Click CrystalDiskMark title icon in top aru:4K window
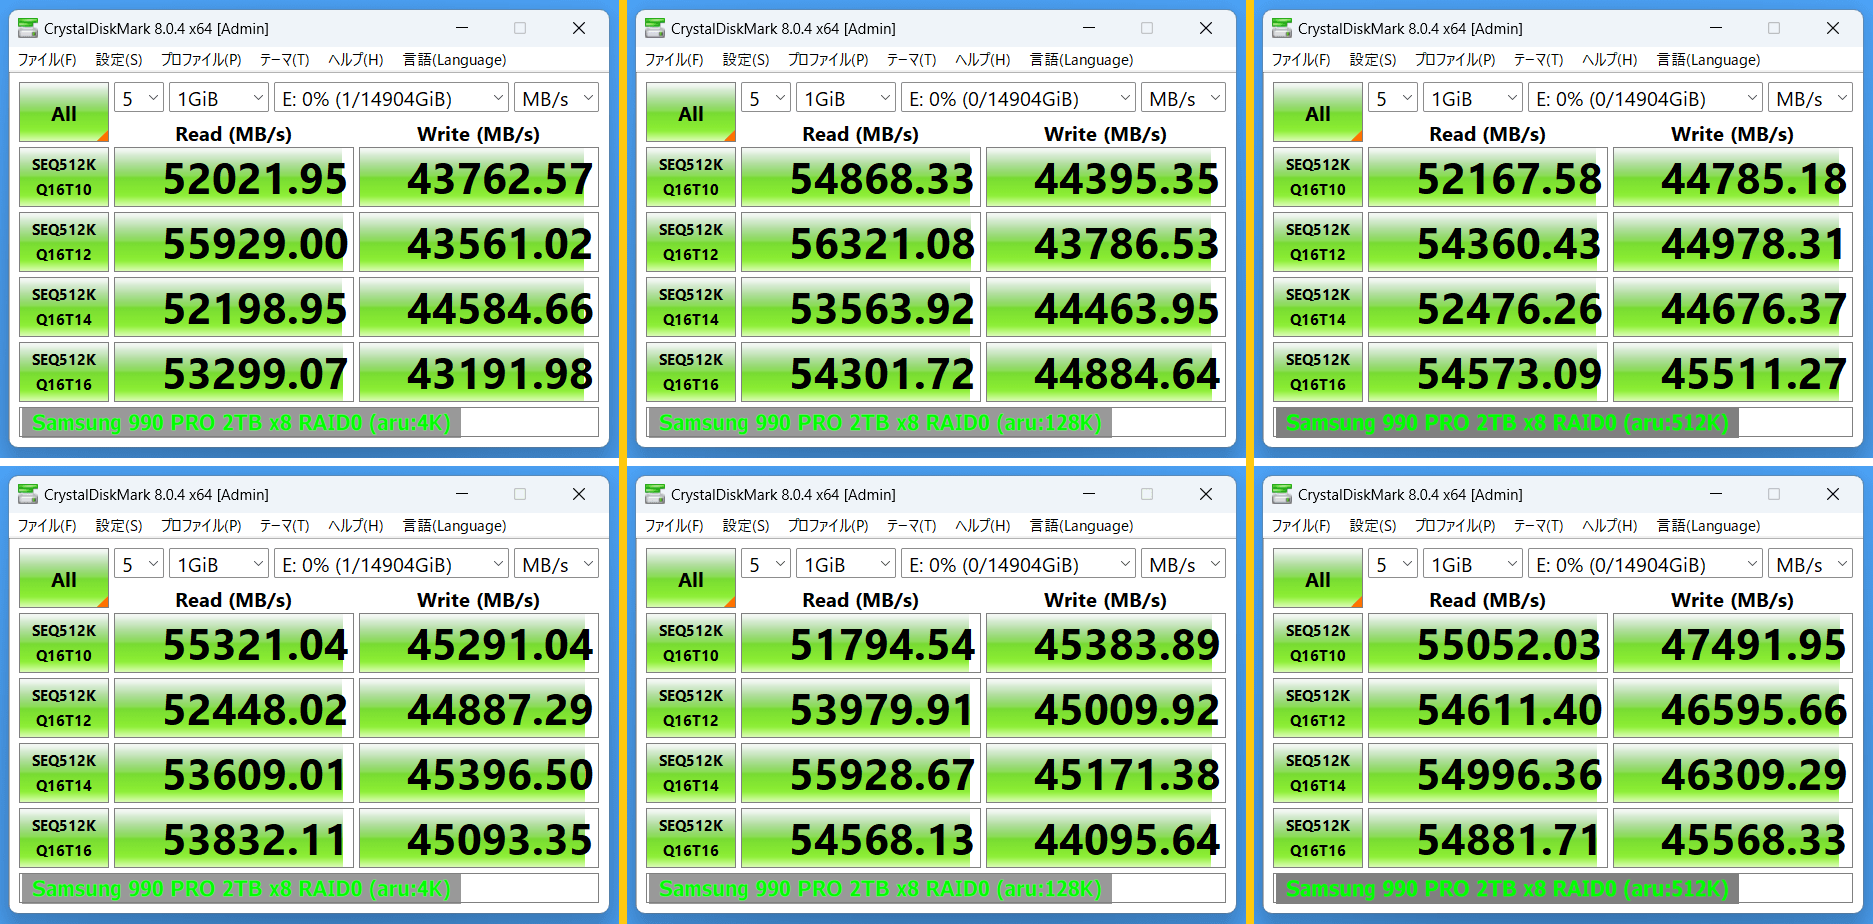The height and width of the screenshot is (924, 1873). click(x=28, y=28)
